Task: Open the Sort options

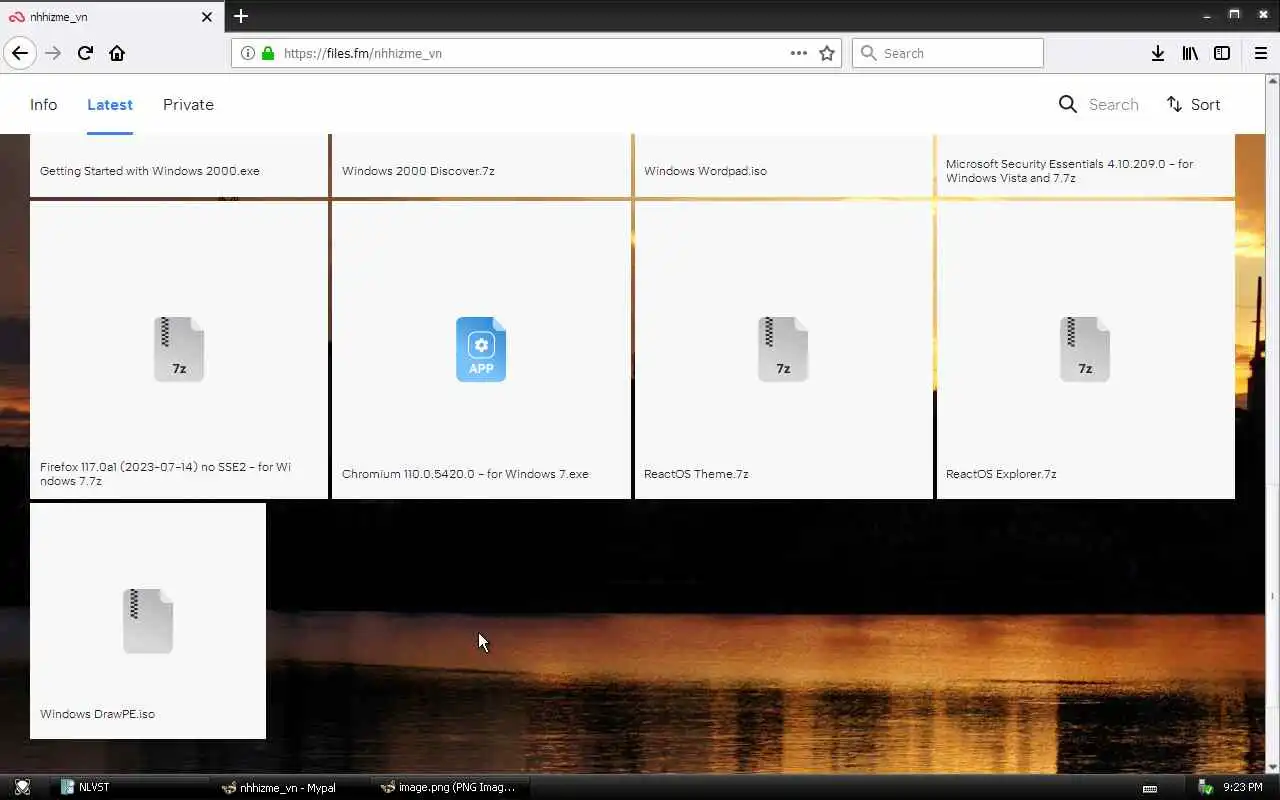Action: [x=1193, y=104]
